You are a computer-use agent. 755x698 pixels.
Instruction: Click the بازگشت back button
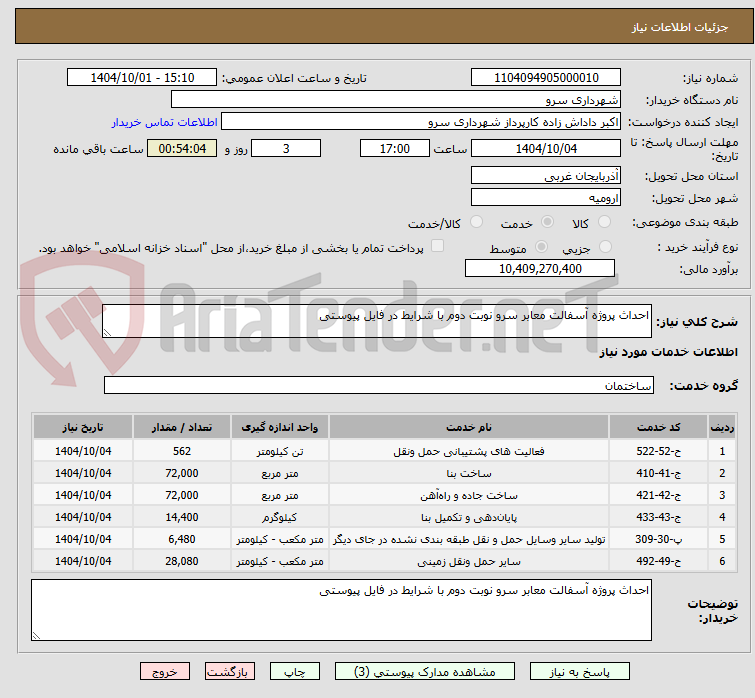230,672
